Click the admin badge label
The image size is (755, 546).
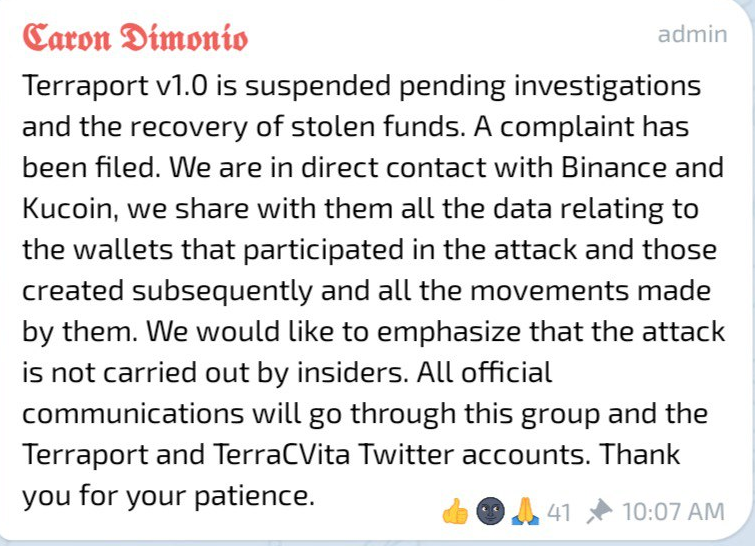coord(692,34)
